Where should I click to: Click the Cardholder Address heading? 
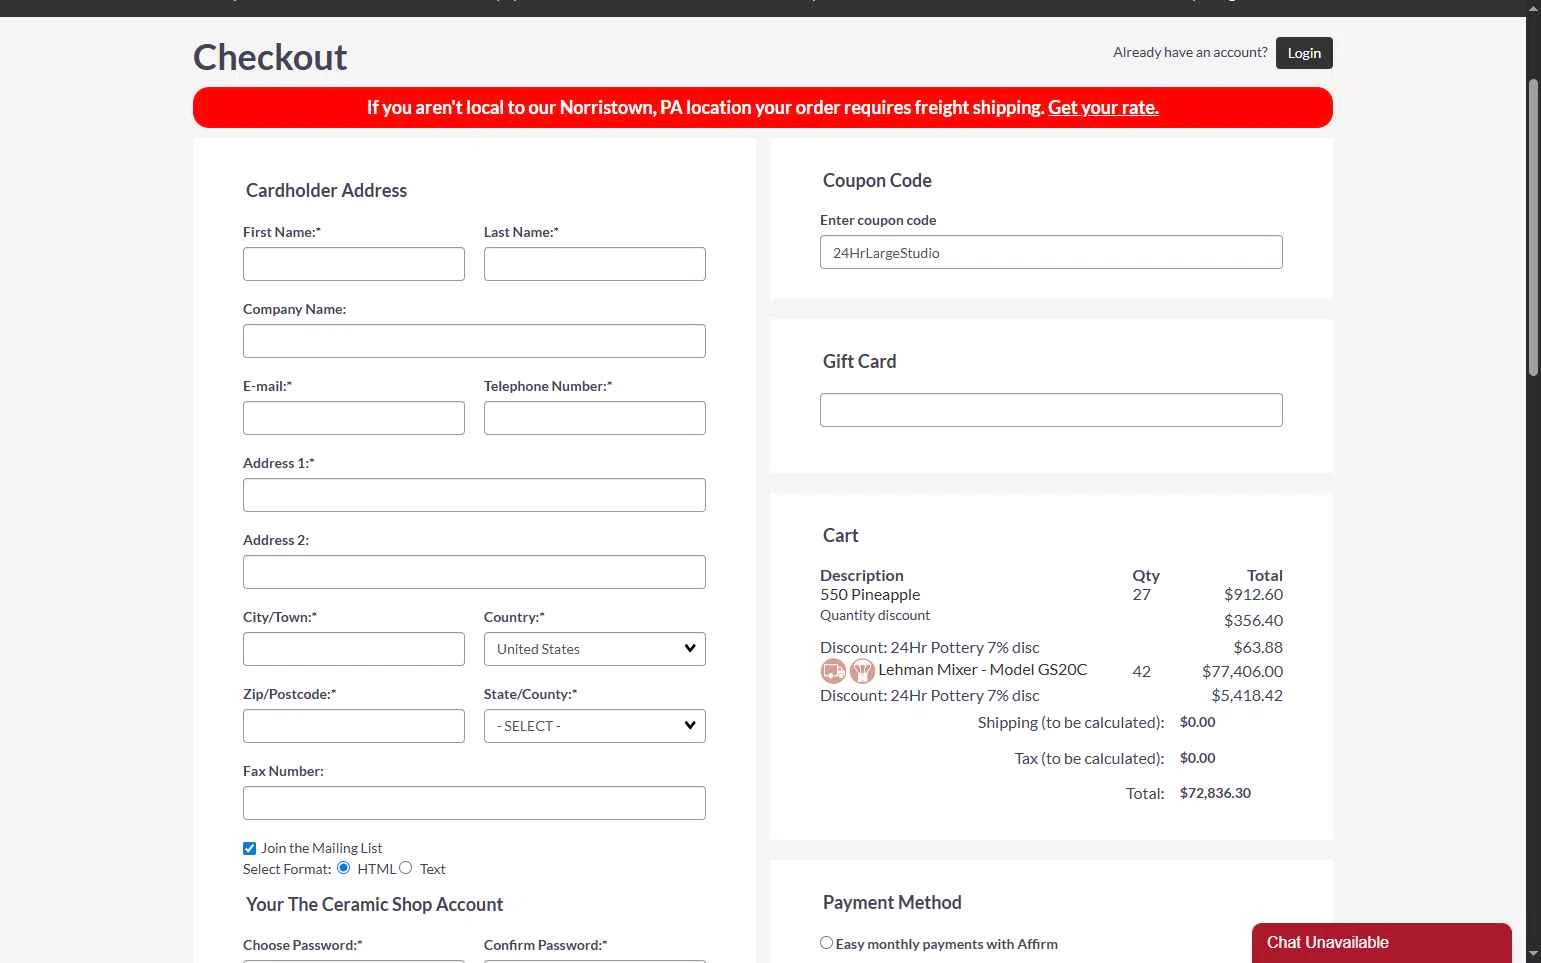326,190
